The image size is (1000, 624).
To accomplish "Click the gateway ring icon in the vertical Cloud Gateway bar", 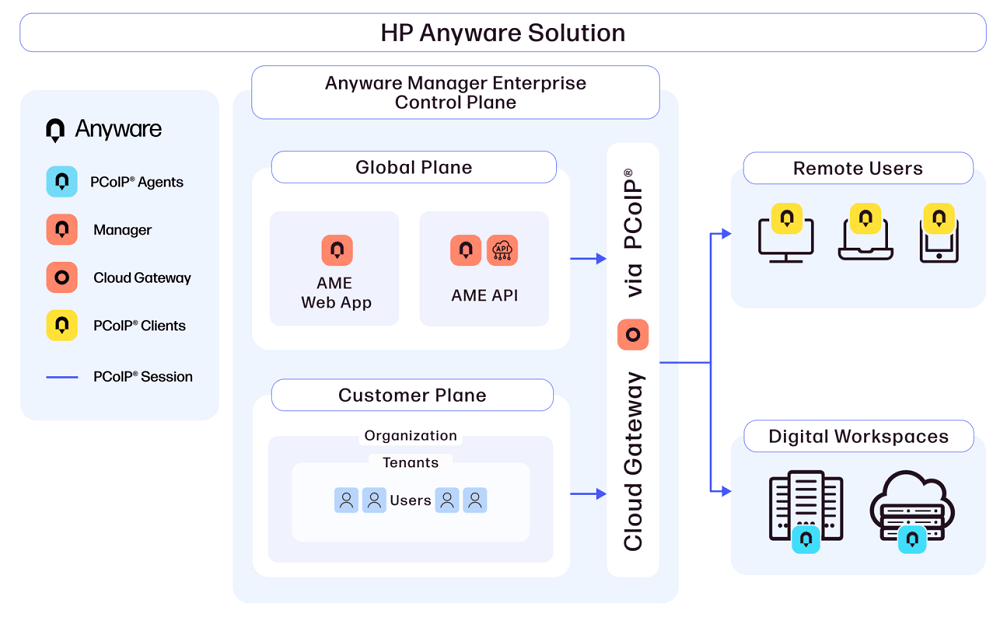I will click(x=633, y=335).
